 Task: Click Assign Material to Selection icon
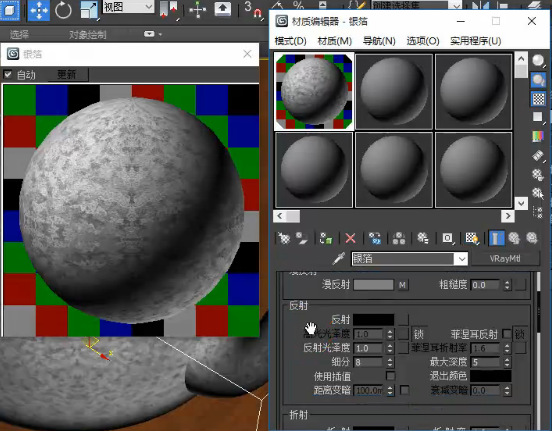point(326,238)
